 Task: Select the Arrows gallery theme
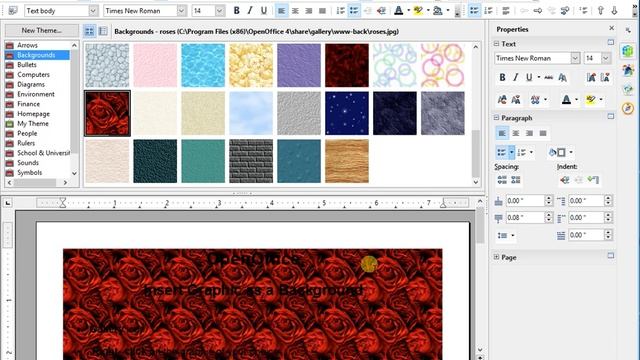[27, 45]
